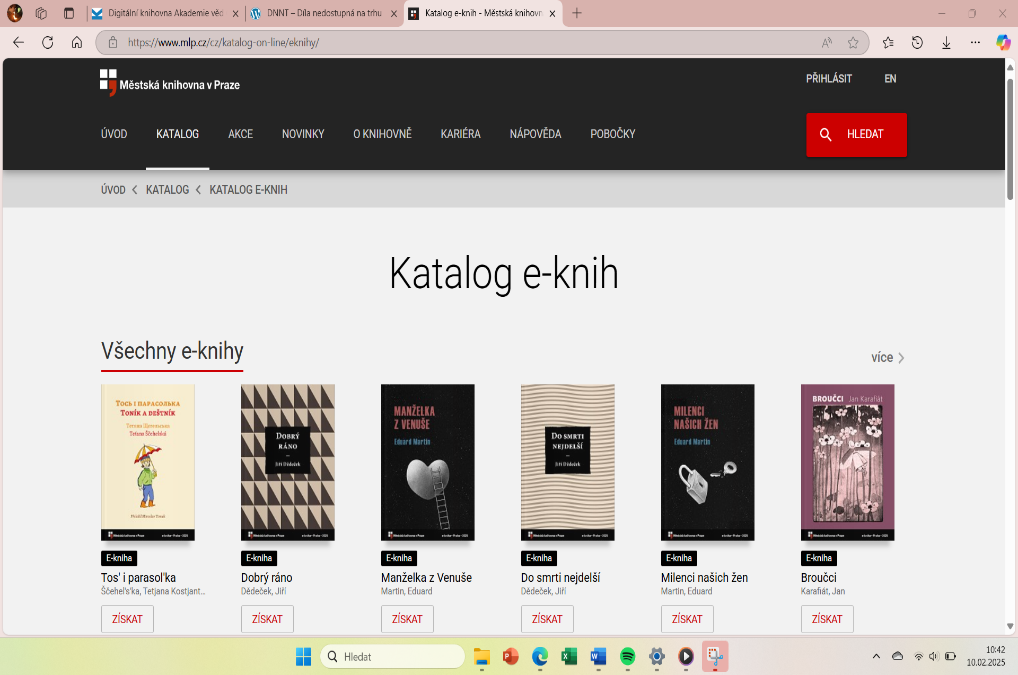Reload the current page
Image resolution: width=1018 pixels, height=675 pixels.
click(47, 42)
